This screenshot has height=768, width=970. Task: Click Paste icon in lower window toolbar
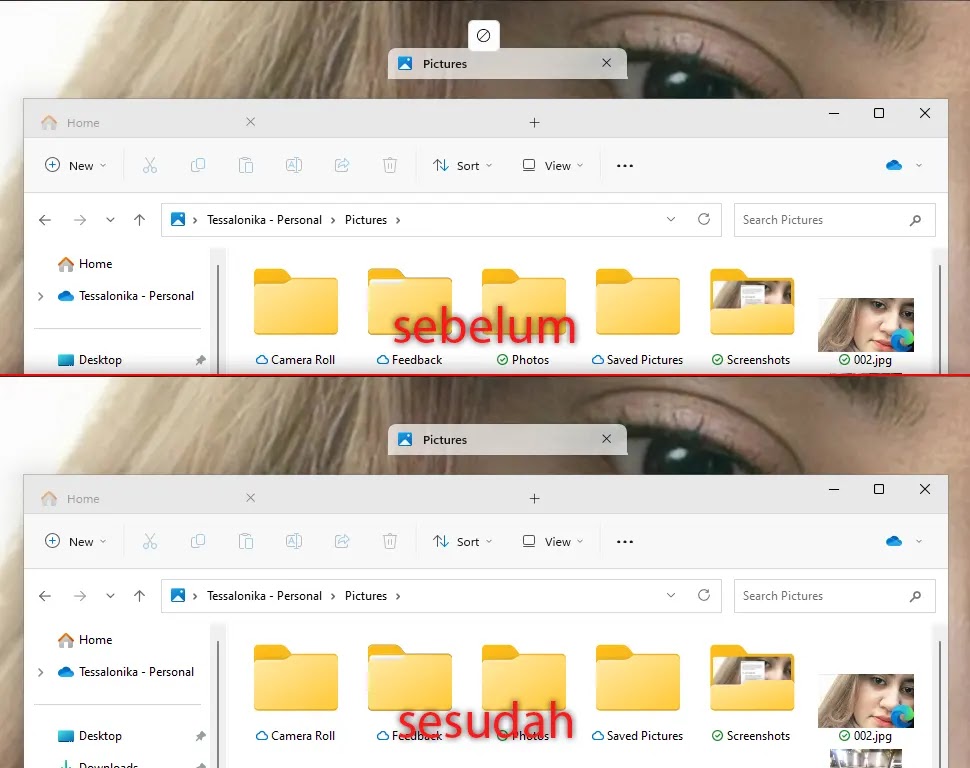(246, 541)
